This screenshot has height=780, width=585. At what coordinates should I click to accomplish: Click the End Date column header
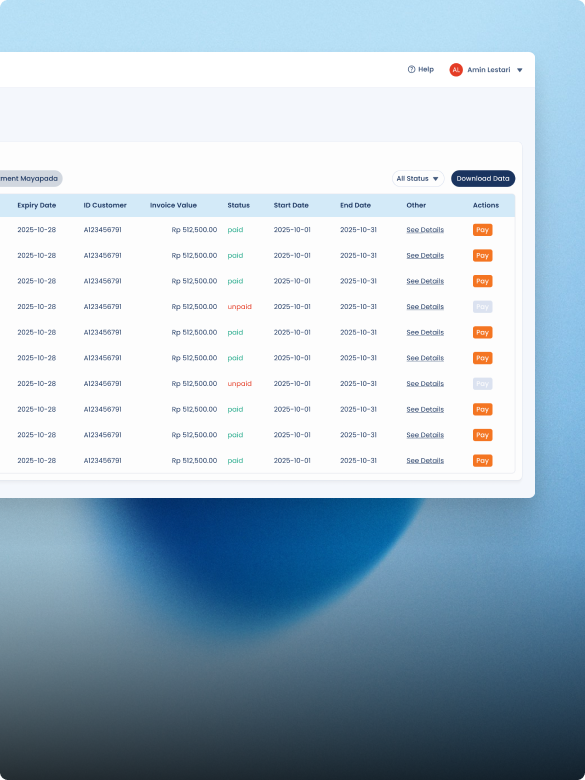[x=355, y=205]
